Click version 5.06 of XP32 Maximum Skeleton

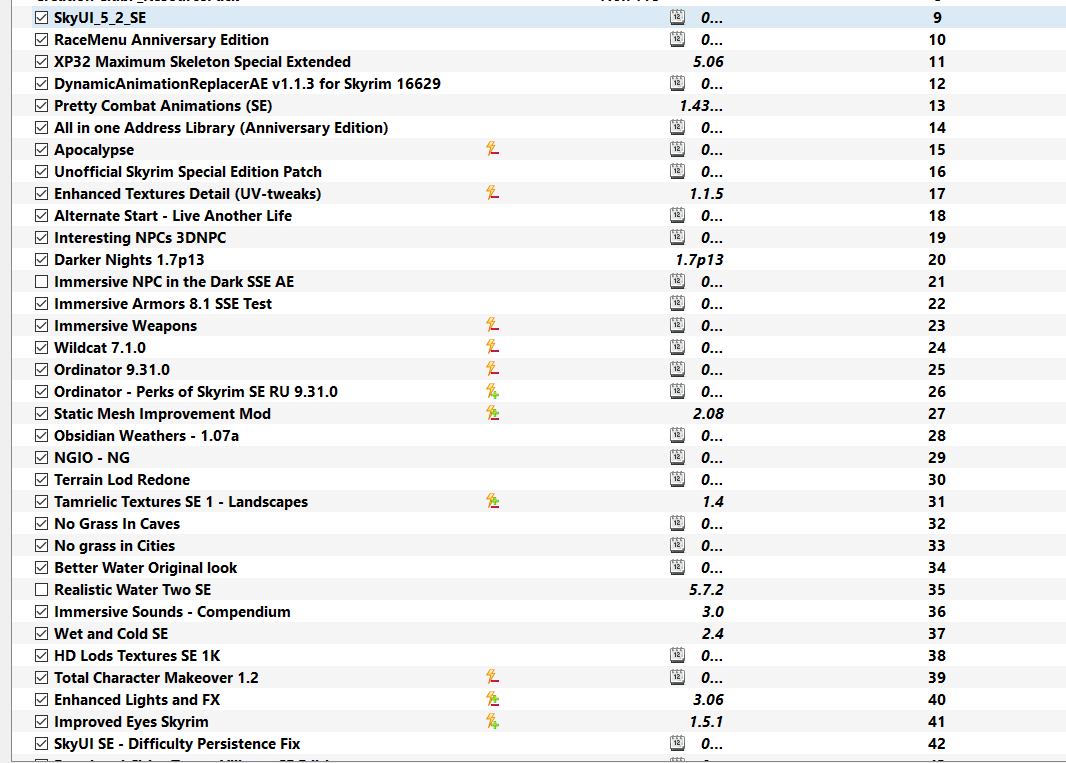[x=708, y=62]
